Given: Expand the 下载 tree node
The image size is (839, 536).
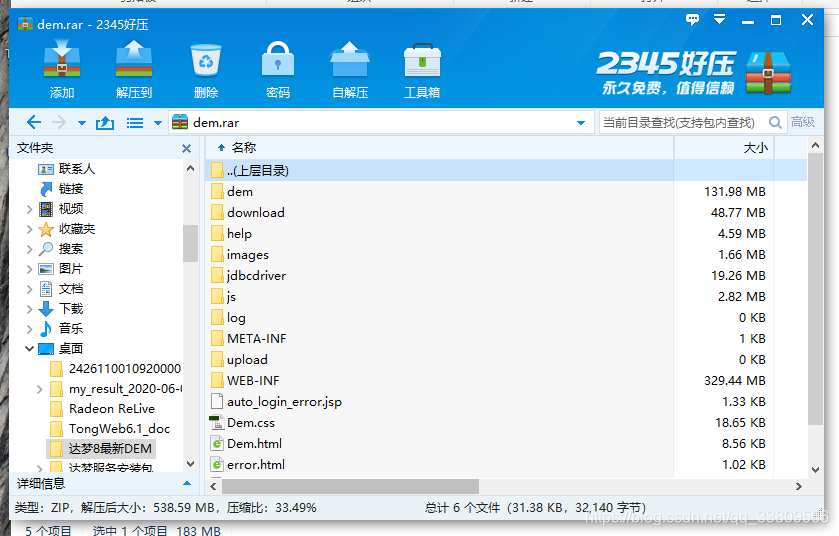Looking at the screenshot, I should (x=29, y=309).
